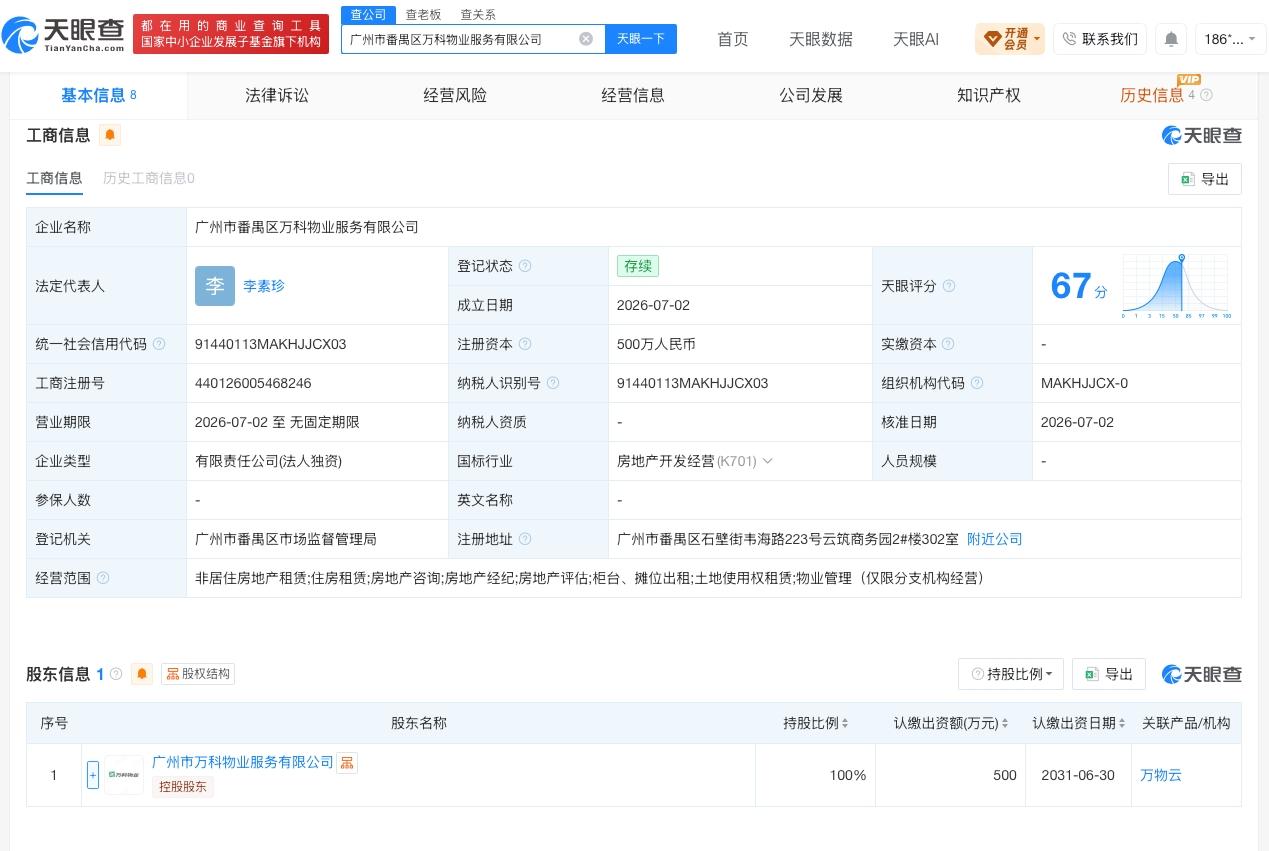This screenshot has height=851, width=1269.
Task: Open the 股权结构 button
Action: click(198, 674)
